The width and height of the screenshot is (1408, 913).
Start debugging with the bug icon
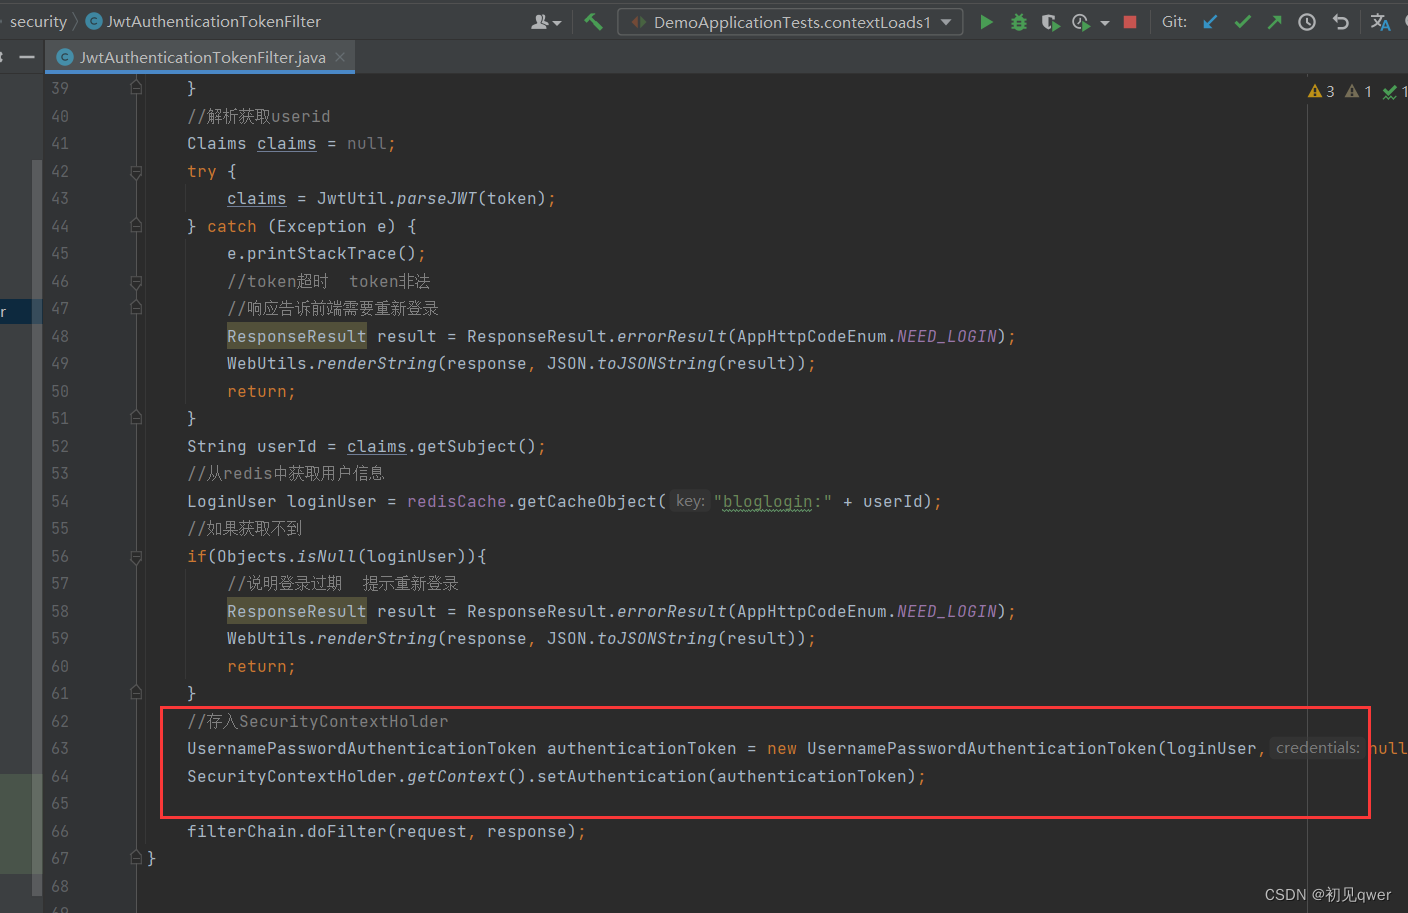point(1018,21)
